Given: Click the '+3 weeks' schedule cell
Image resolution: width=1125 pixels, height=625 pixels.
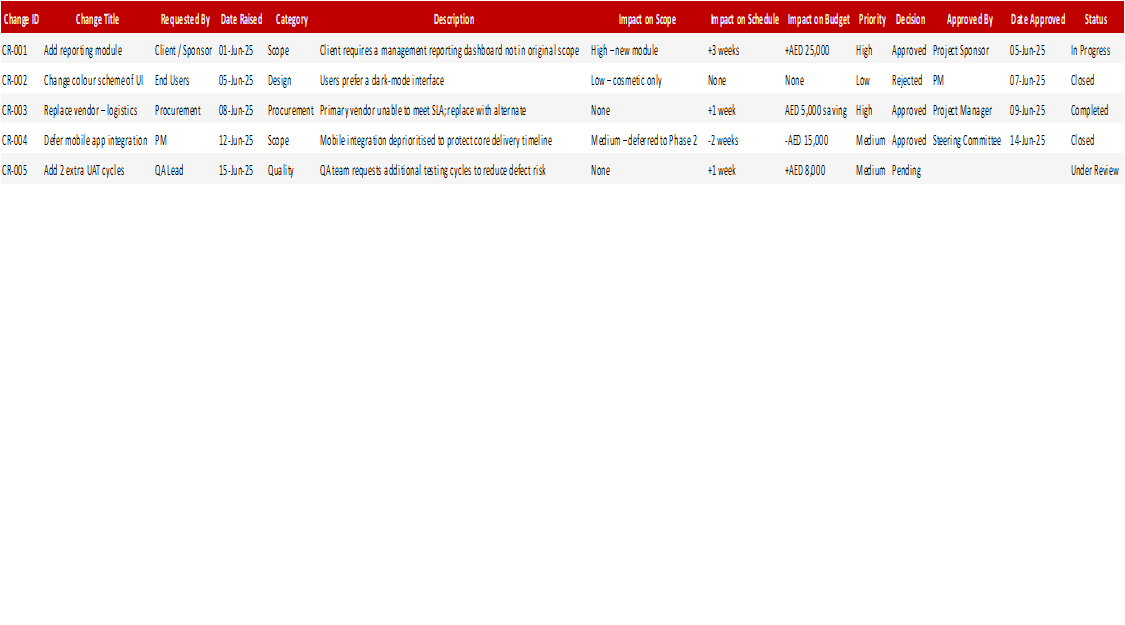Looking at the screenshot, I should pyautogui.click(x=723, y=50).
